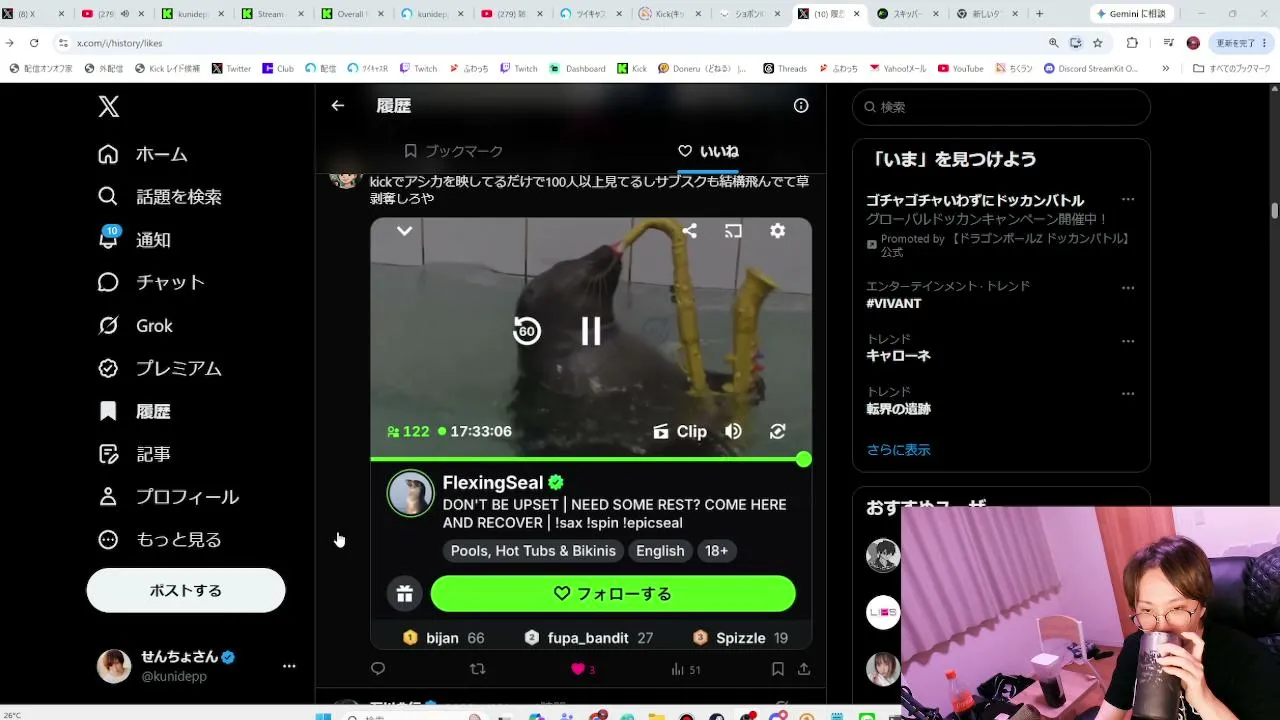1280x720 pixels.
Task: Select the いいね tab
Action: click(x=708, y=151)
